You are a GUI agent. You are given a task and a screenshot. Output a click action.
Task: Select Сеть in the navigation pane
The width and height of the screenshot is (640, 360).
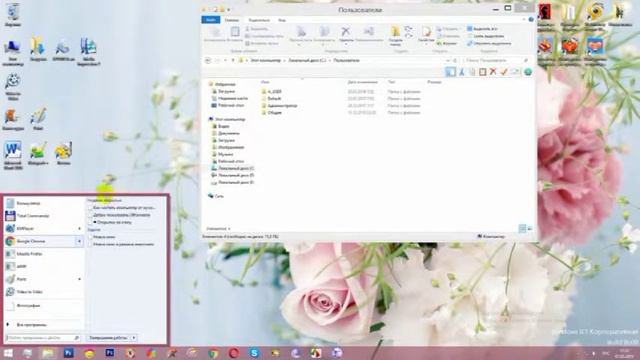pos(216,196)
